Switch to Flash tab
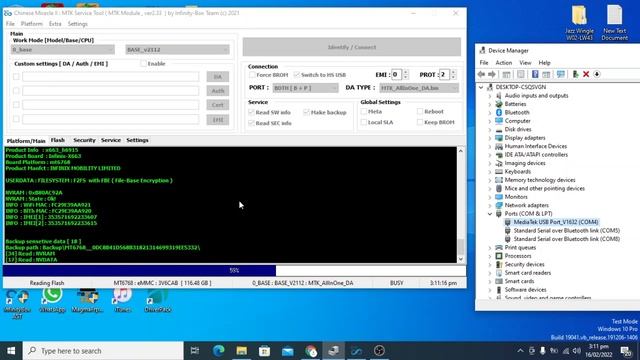The height and width of the screenshot is (360, 640). click(x=58, y=140)
